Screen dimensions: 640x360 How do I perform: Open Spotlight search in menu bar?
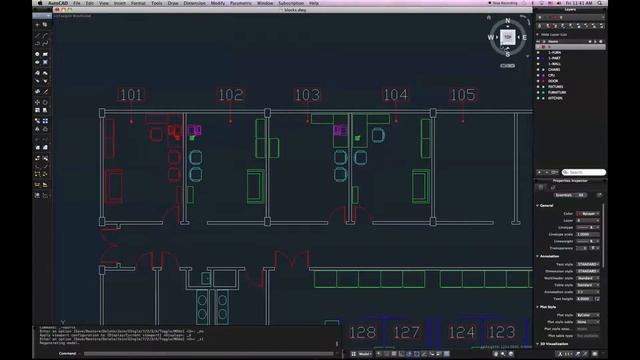coord(600,3)
